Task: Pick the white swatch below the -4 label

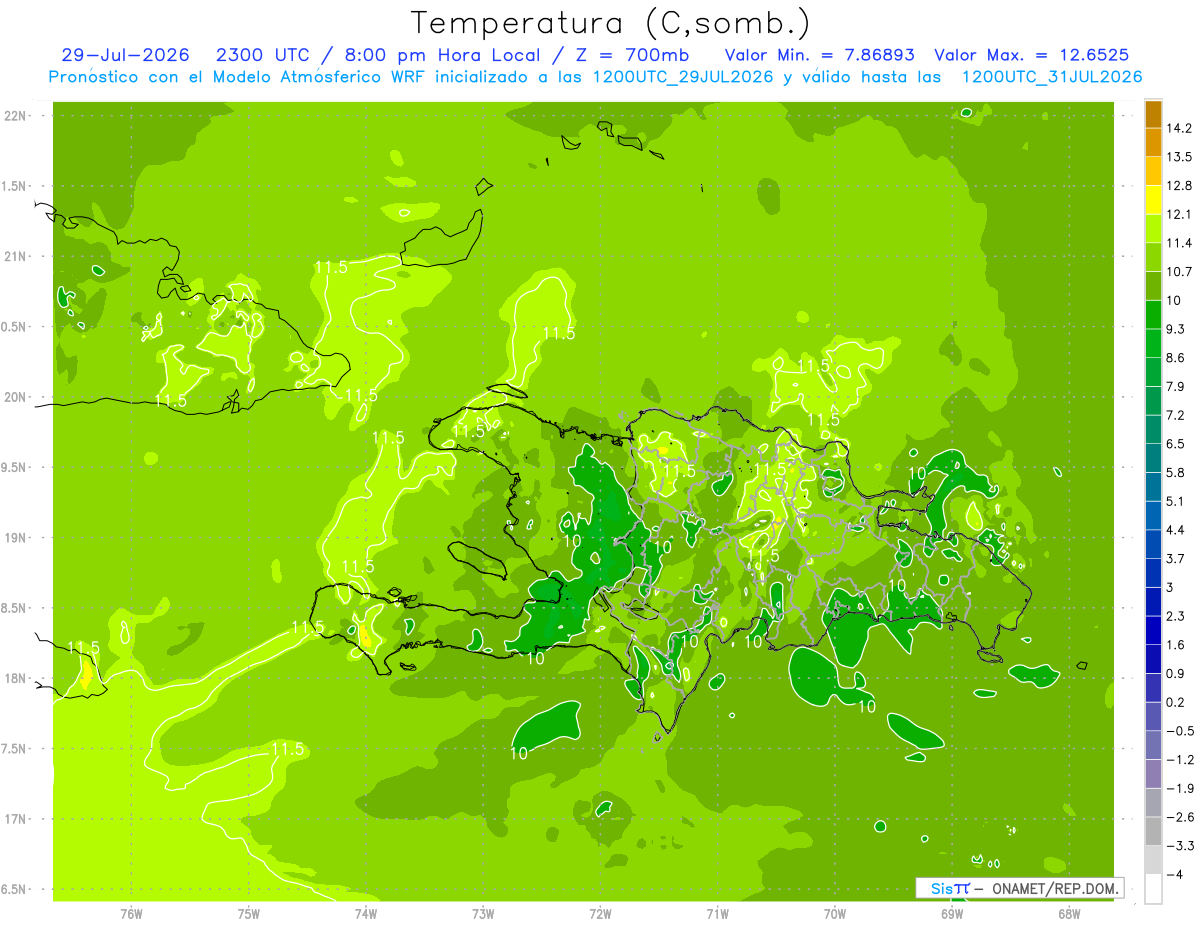Action: [x=1153, y=889]
